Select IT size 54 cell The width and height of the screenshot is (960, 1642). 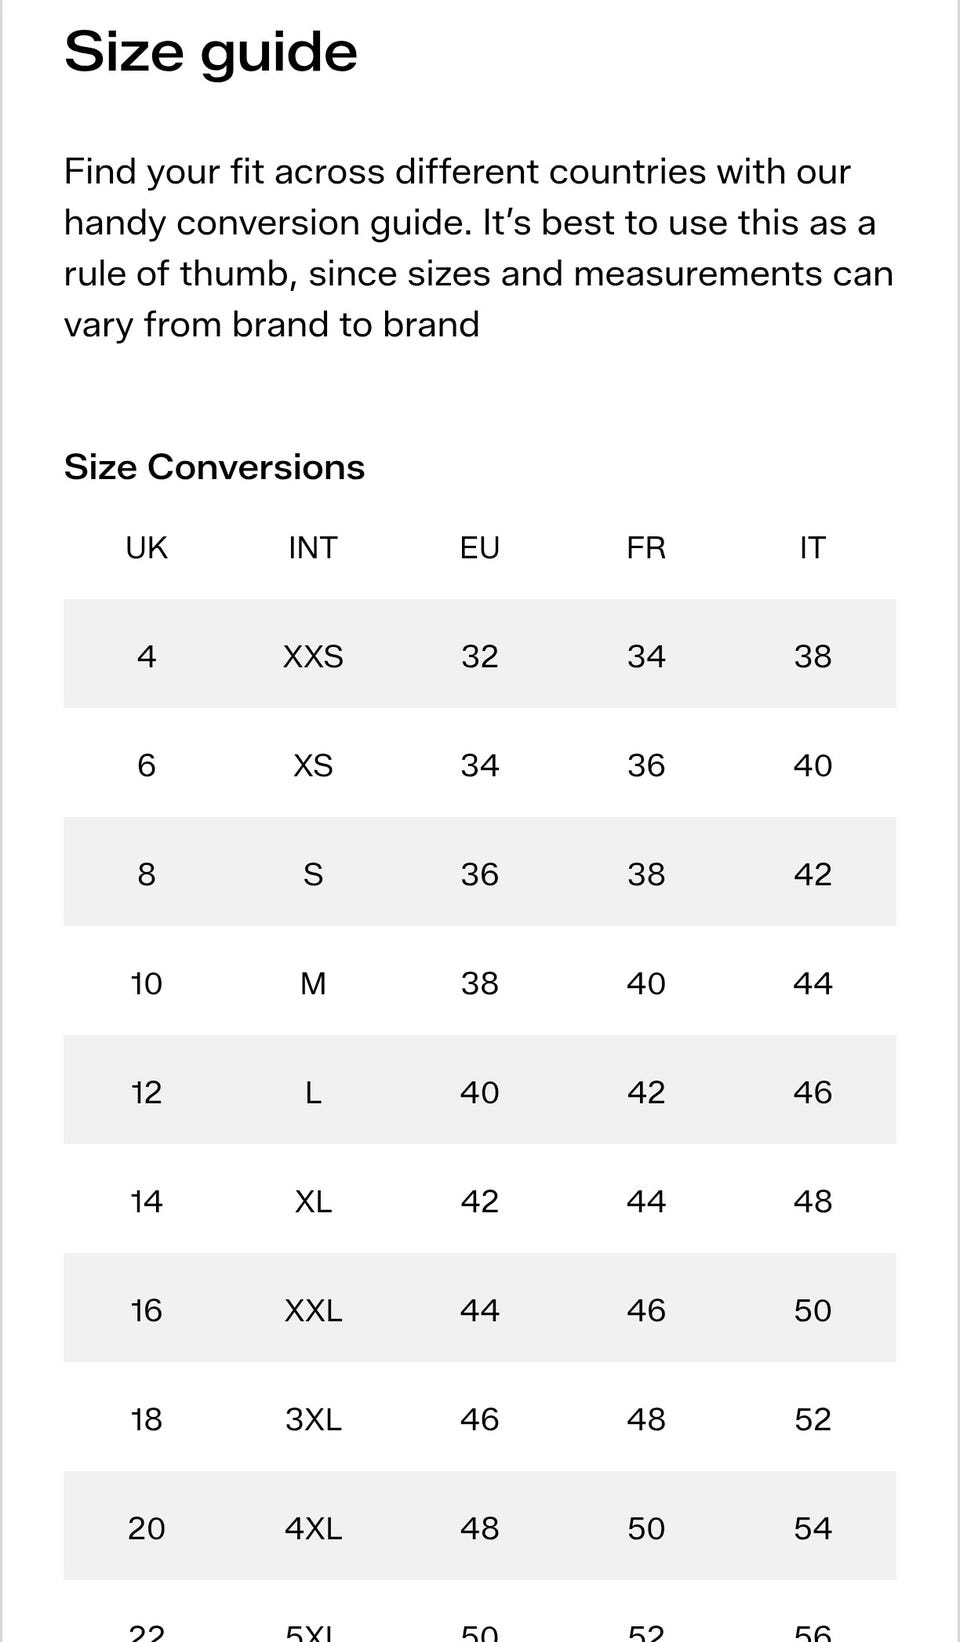point(812,1528)
